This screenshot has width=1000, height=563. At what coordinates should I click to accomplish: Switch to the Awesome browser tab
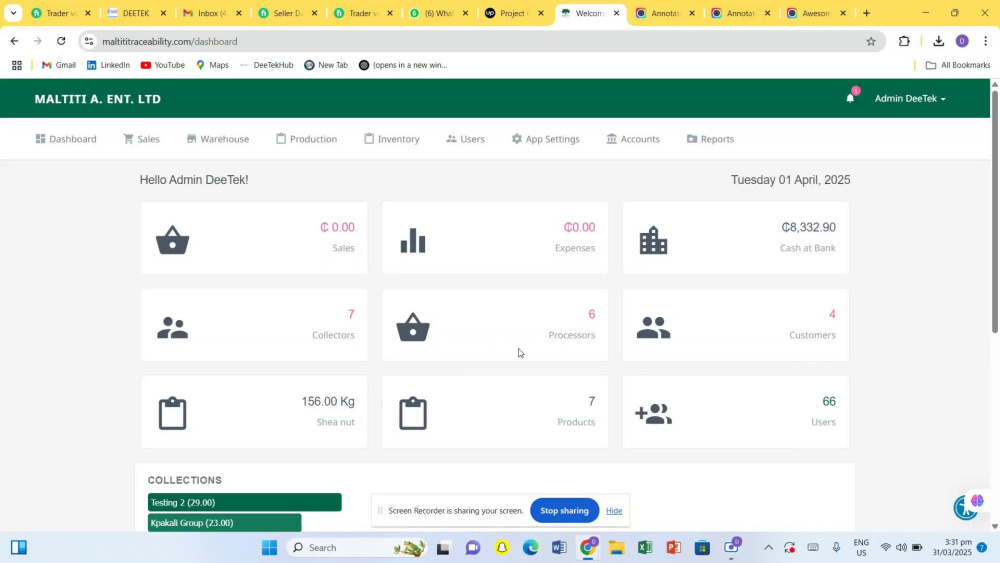[x=816, y=13]
